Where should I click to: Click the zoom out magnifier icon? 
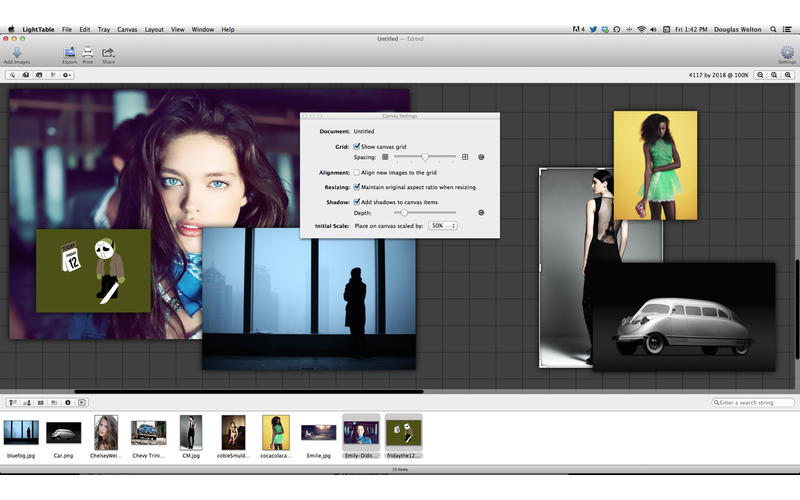(x=761, y=75)
